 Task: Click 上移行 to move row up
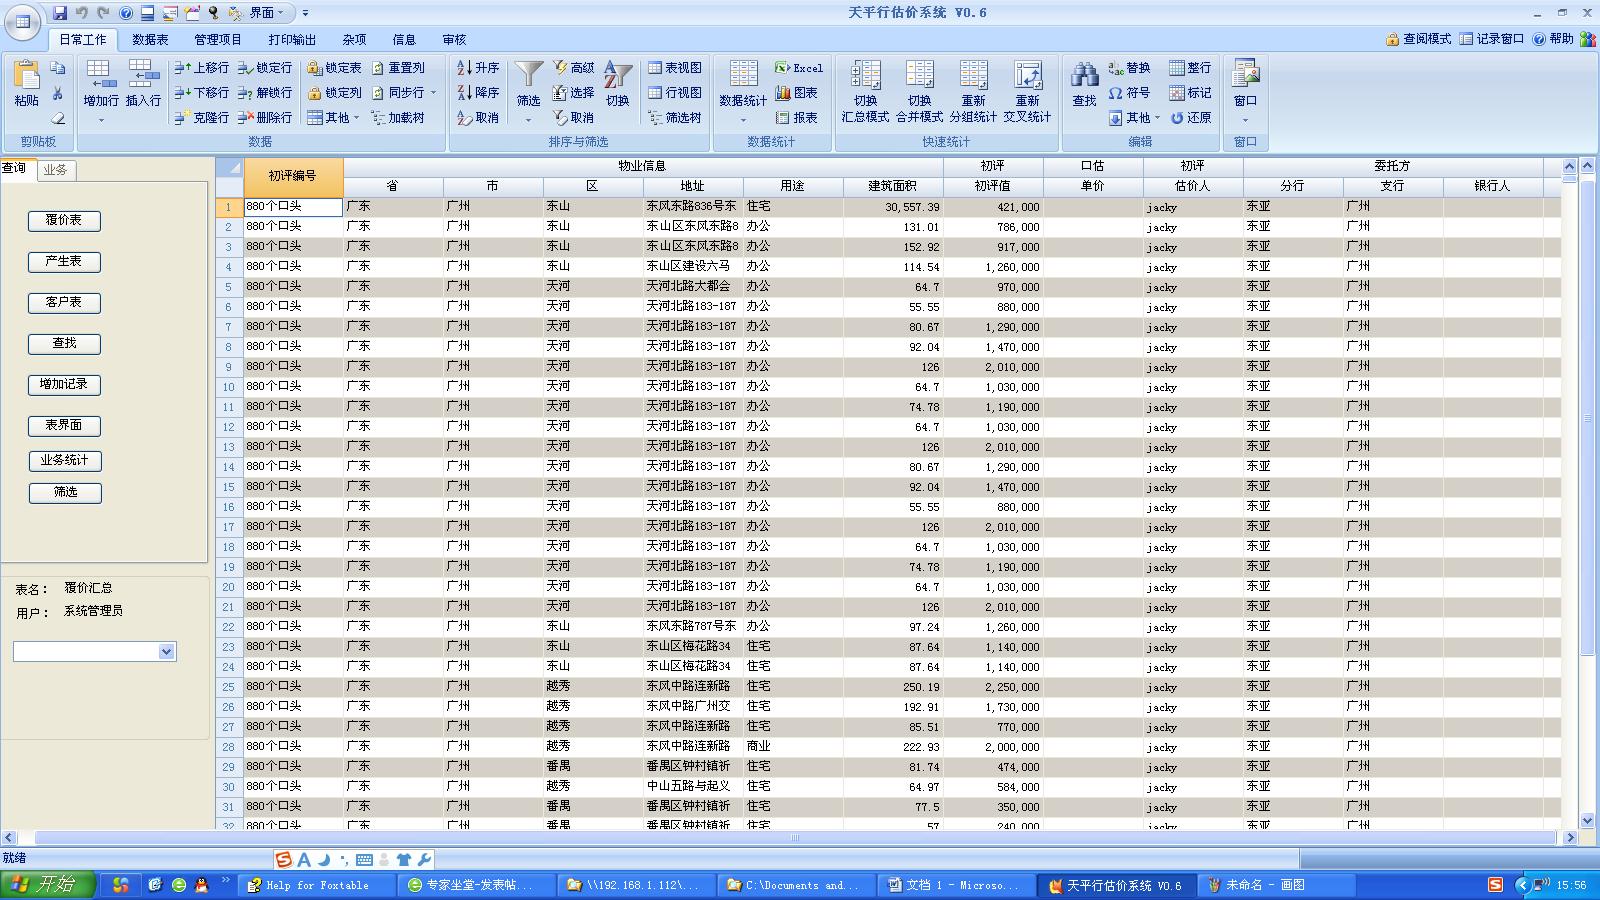[202, 68]
